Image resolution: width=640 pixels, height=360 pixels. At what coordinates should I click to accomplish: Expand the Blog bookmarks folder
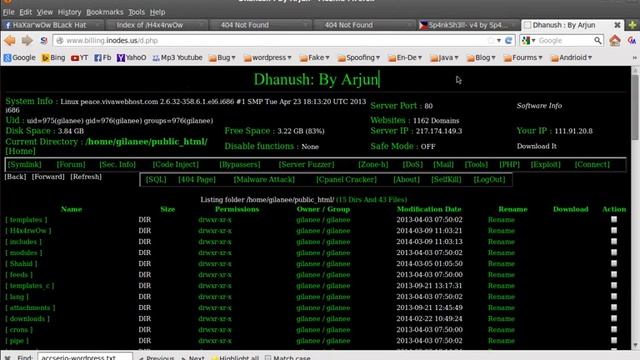(x=481, y=58)
